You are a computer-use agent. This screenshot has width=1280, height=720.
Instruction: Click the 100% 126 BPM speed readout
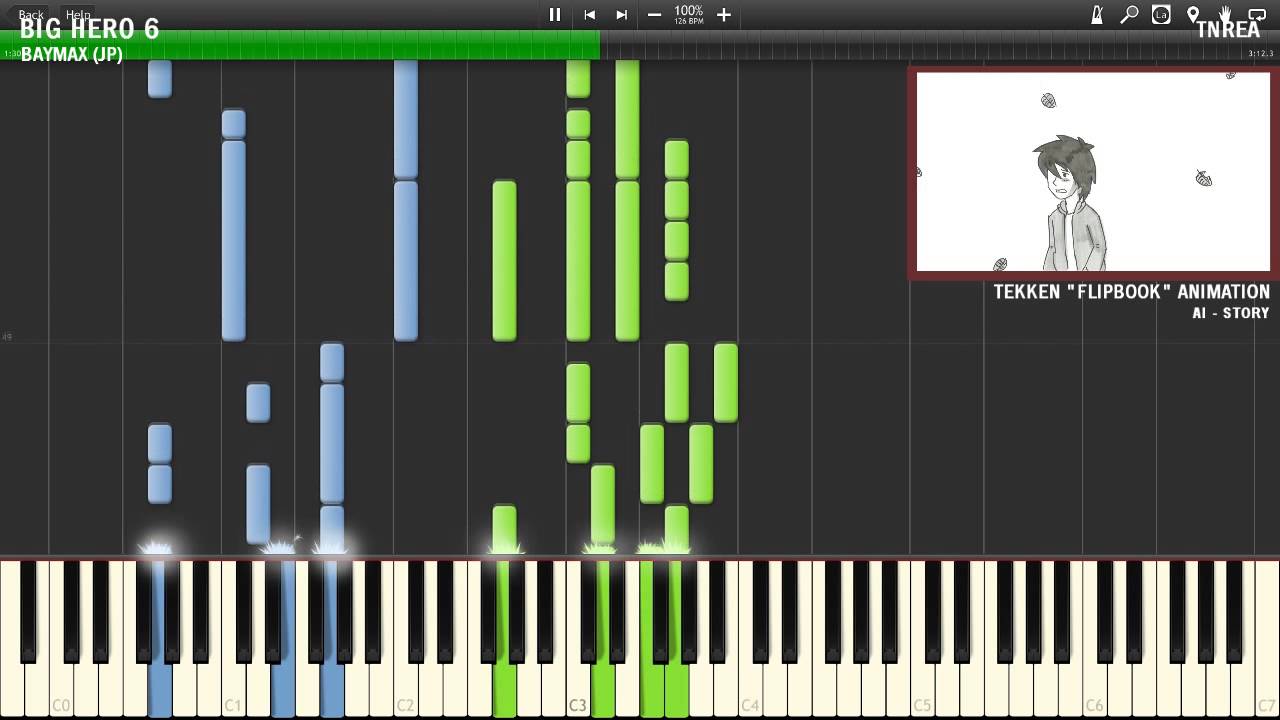tap(688, 14)
